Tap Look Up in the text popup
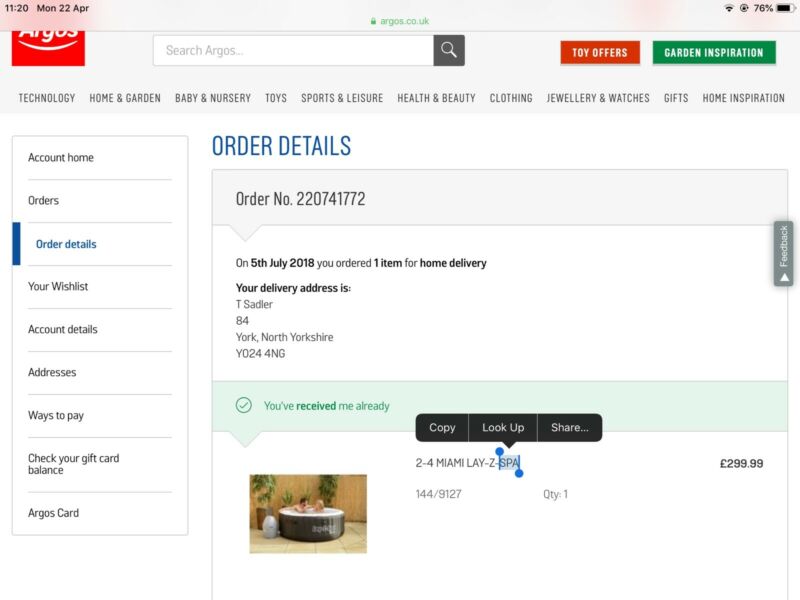 click(503, 428)
